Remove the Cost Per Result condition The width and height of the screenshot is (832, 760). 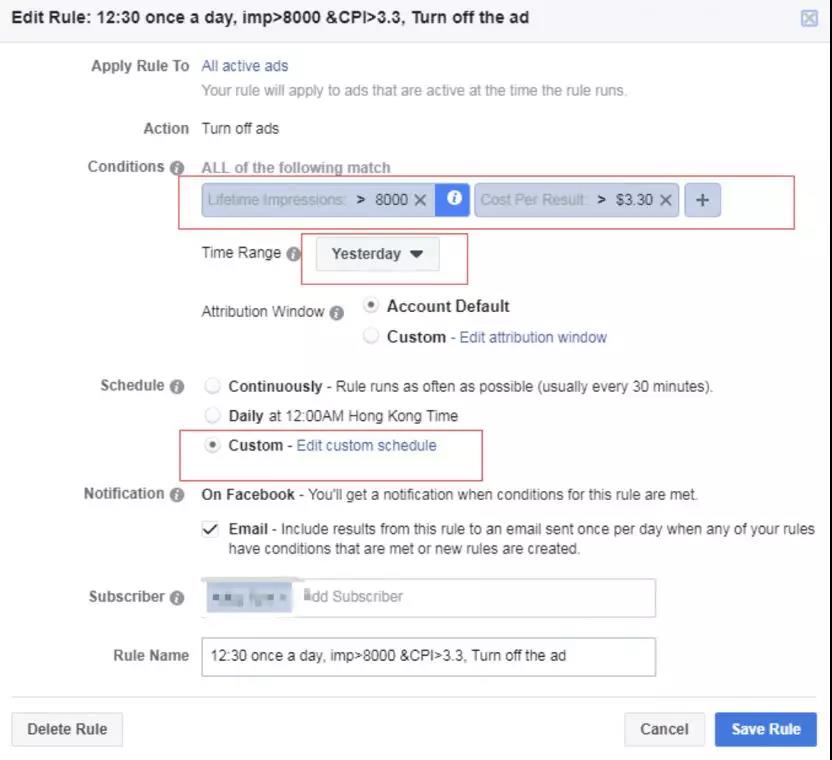tap(665, 200)
